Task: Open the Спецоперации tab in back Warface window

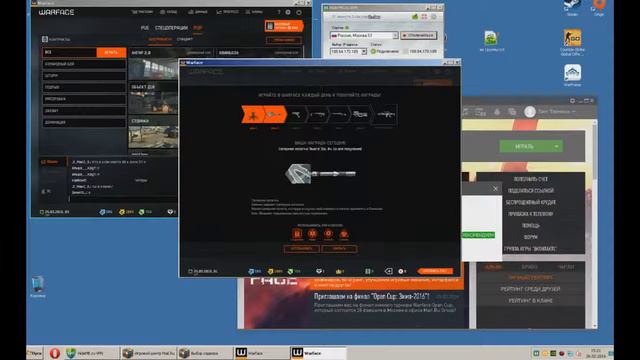Action: (x=171, y=28)
